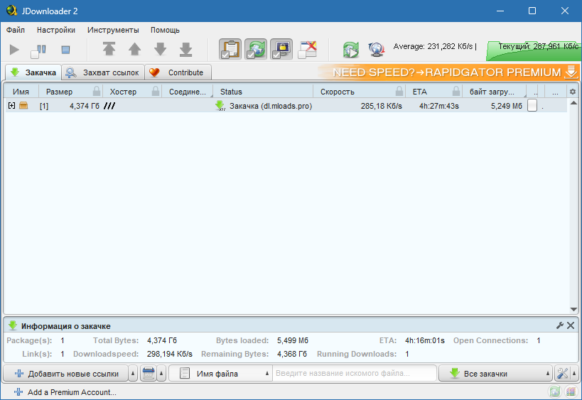
Task: Click the Rapidgator Premium banner
Action: coord(449,72)
